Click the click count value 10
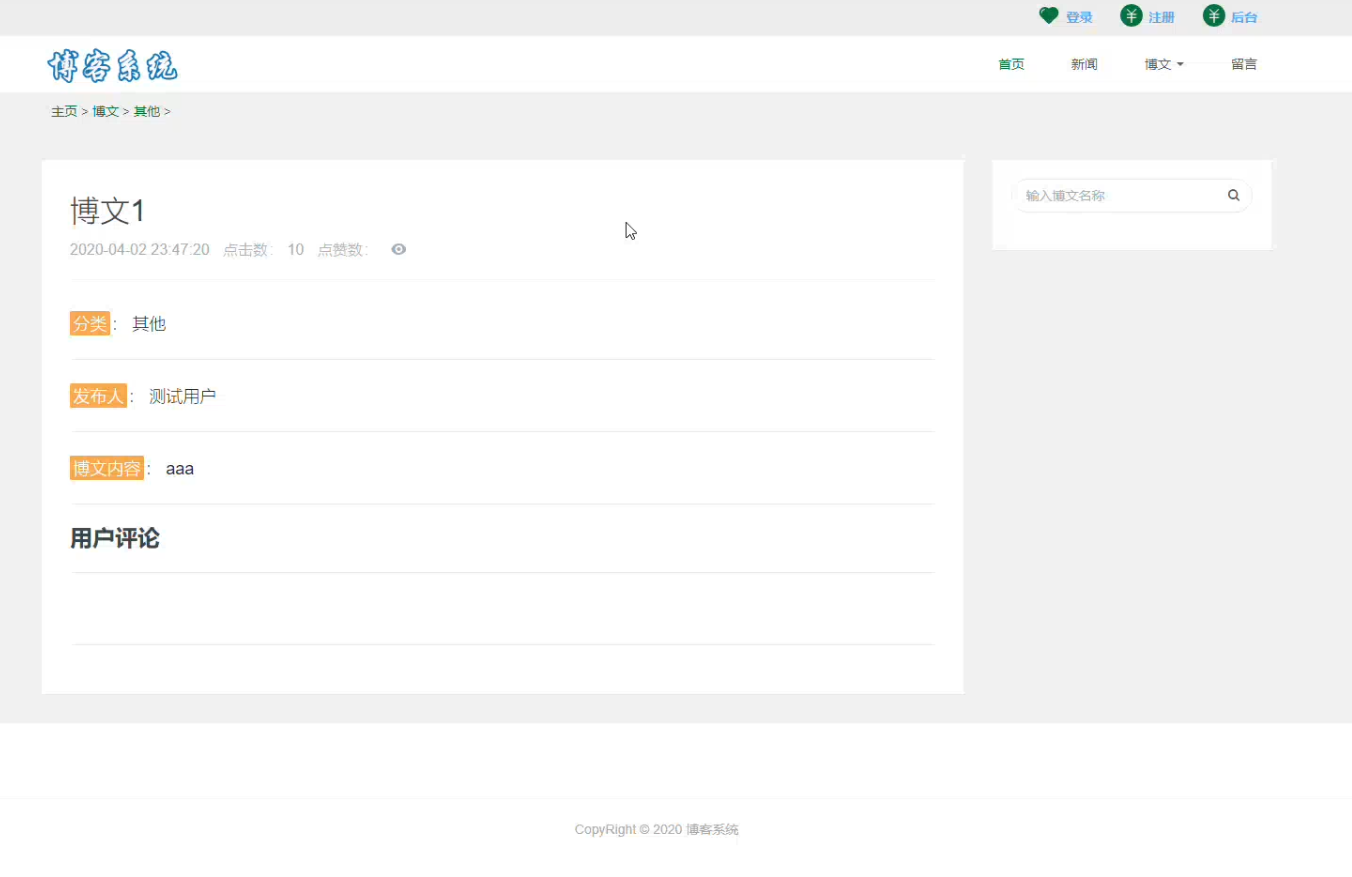This screenshot has height=877, width=1352. [296, 250]
